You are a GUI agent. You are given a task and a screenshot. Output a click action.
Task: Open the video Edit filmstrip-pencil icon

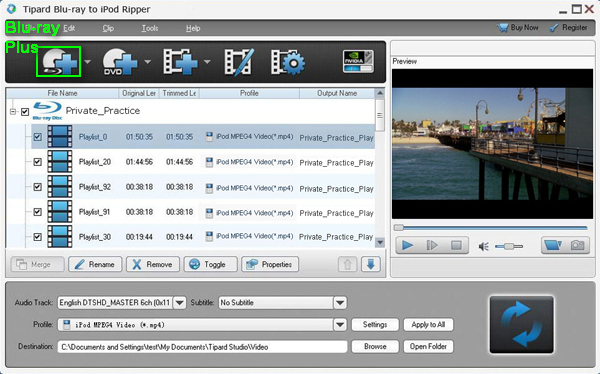pyautogui.click(x=239, y=61)
